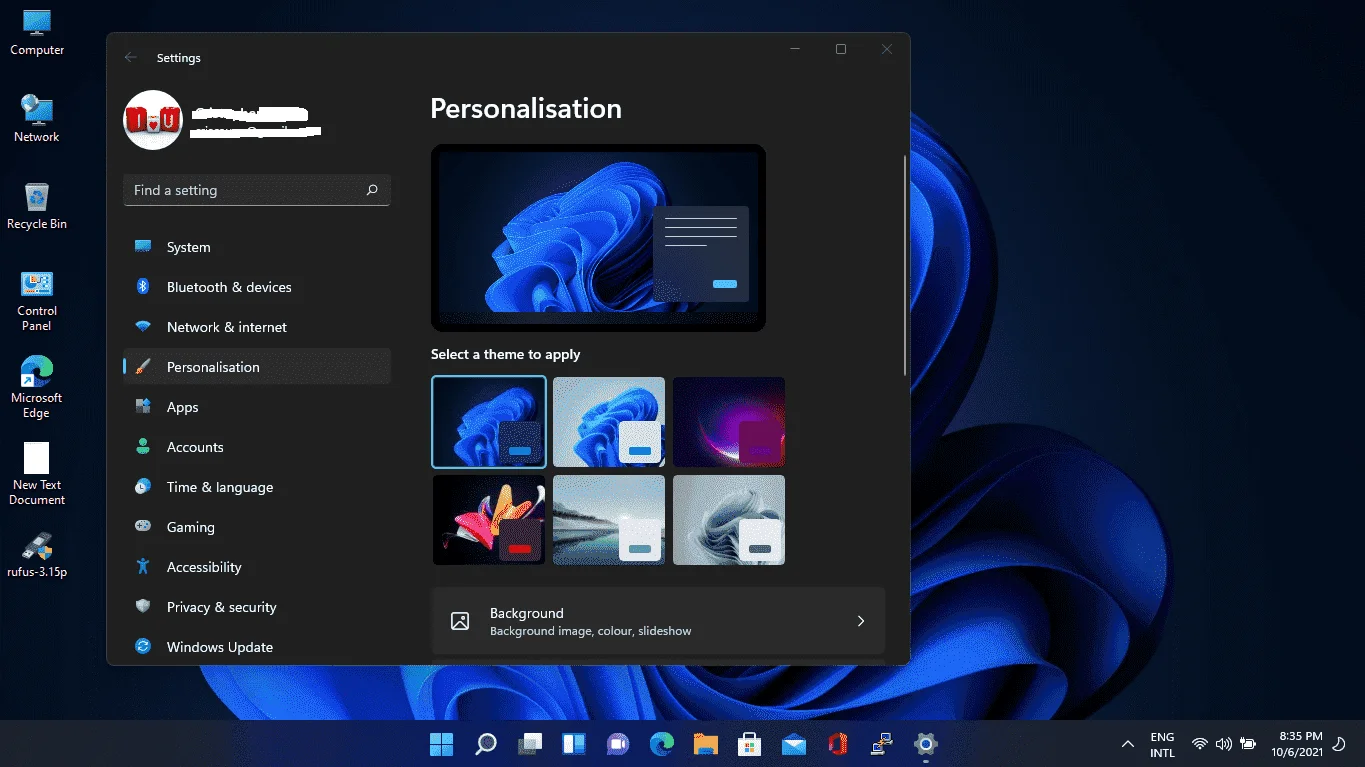This screenshot has height=767, width=1365.
Task: Click the desktop preview image
Action: point(598,237)
